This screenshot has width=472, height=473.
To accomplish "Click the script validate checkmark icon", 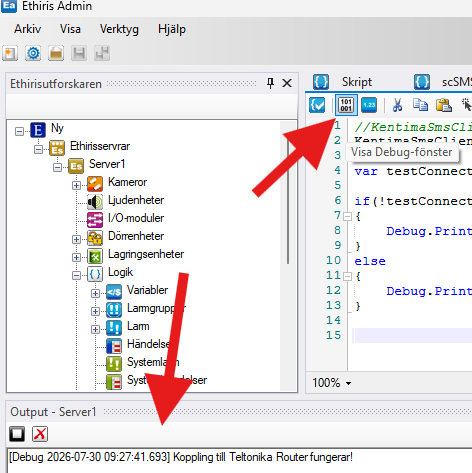I will (x=317, y=105).
